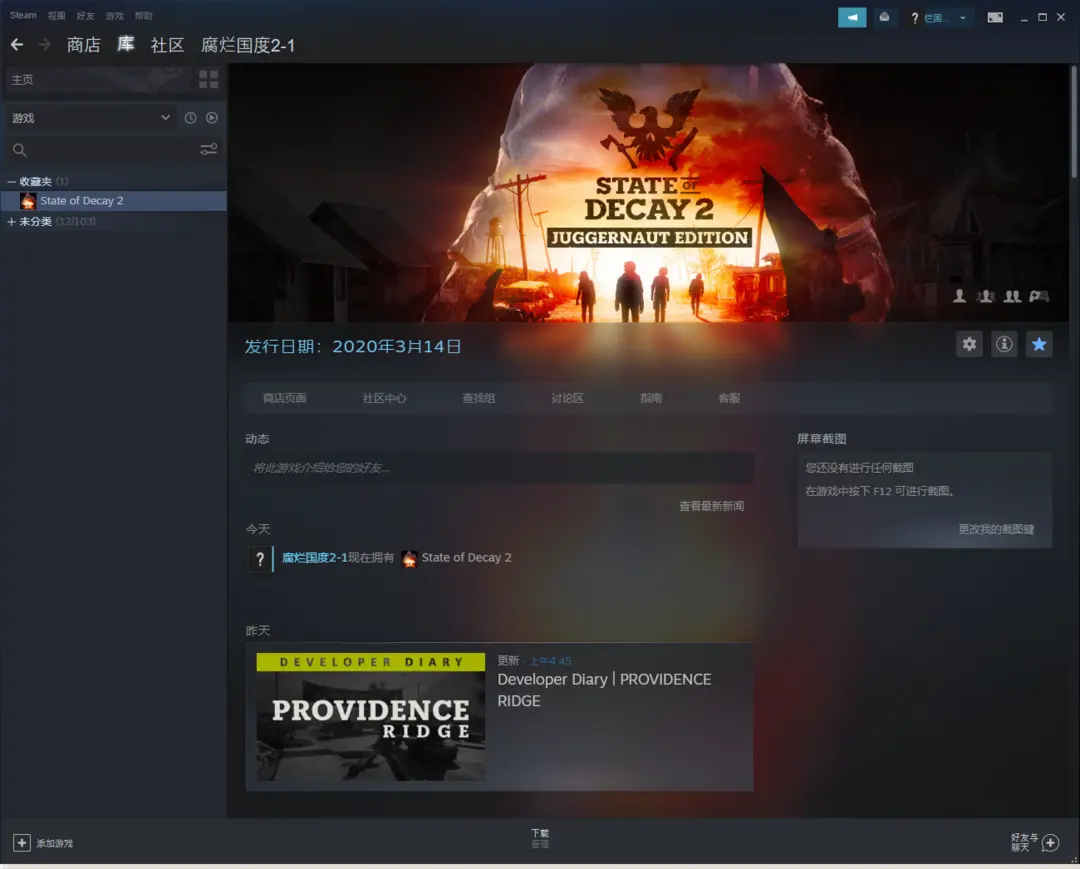1080x869 pixels.
Task: Switch to Big Picture mode icon
Action: coord(995,17)
